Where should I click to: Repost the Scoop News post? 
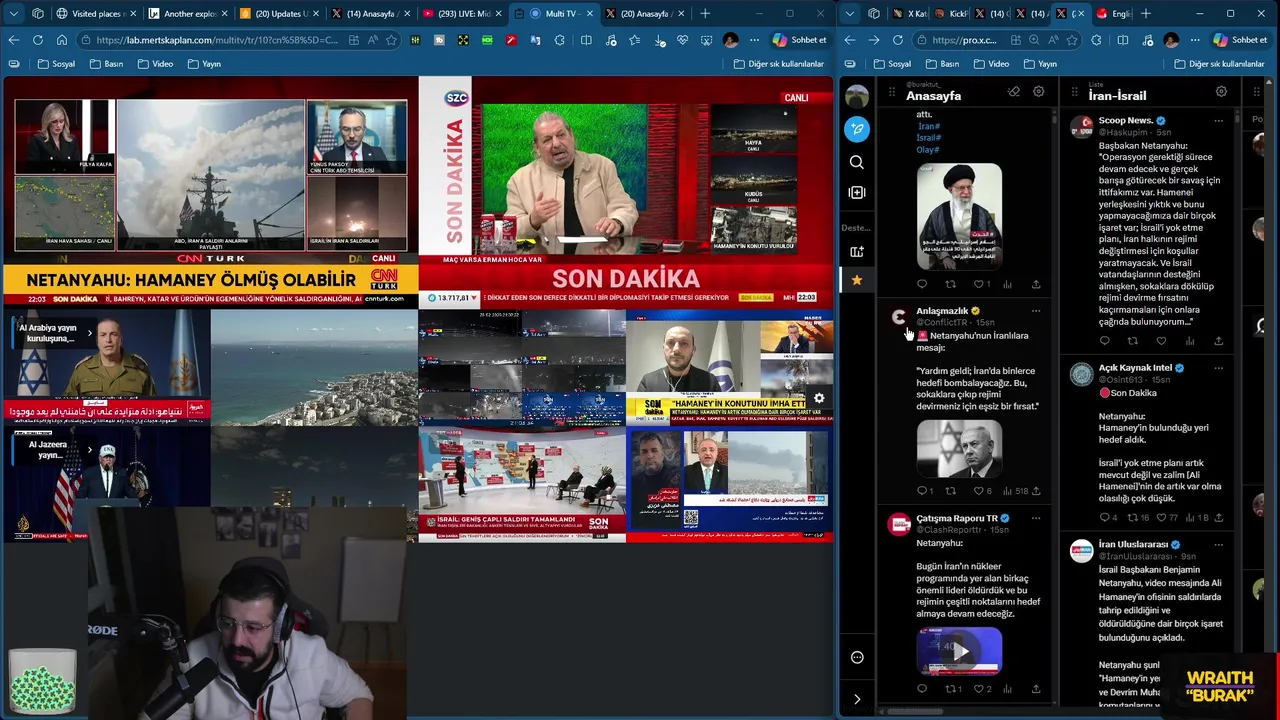tap(1133, 341)
